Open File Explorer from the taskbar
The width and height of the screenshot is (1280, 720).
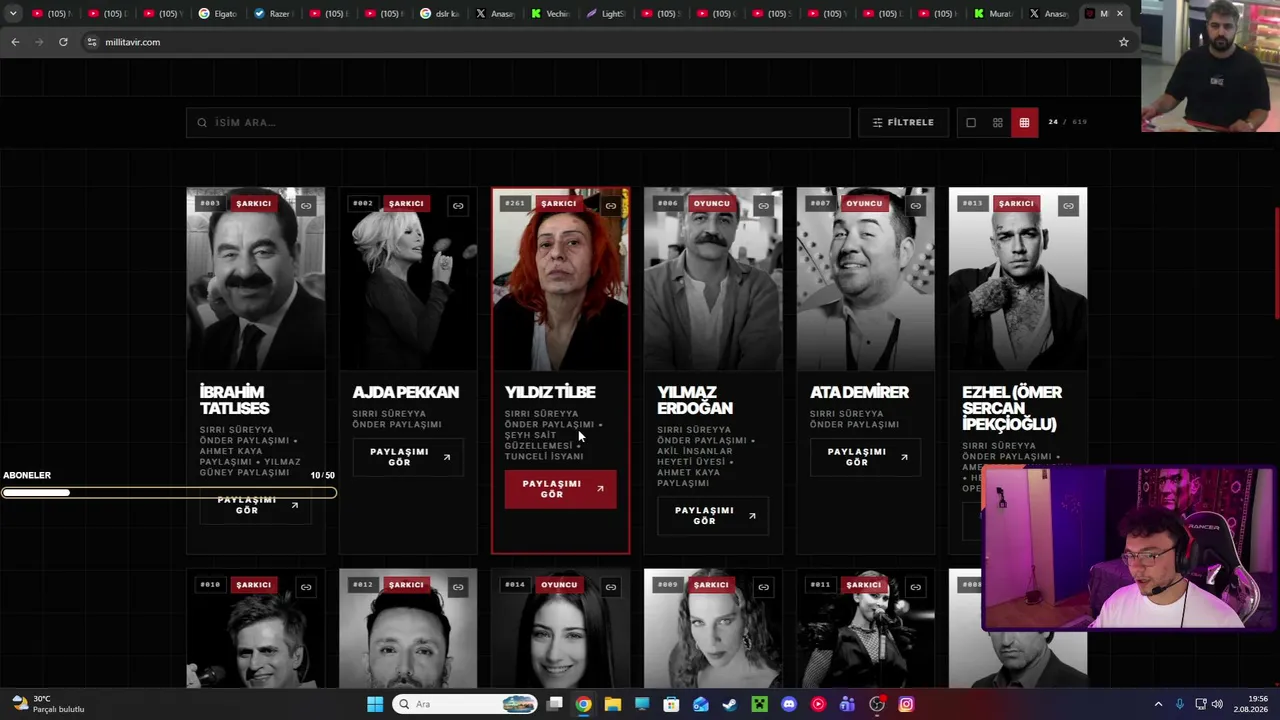pyautogui.click(x=612, y=704)
